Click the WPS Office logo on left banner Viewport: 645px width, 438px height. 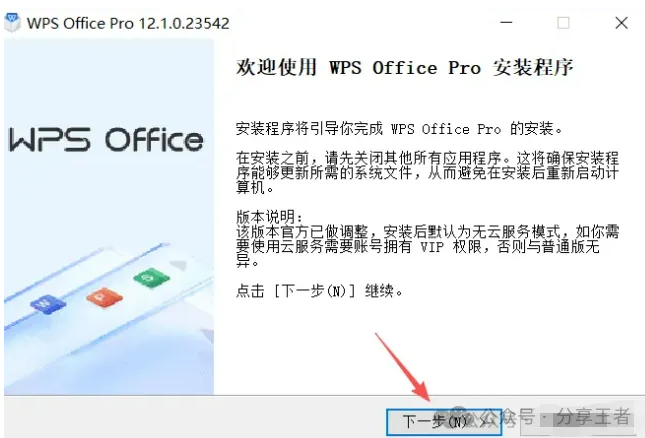click(106, 140)
